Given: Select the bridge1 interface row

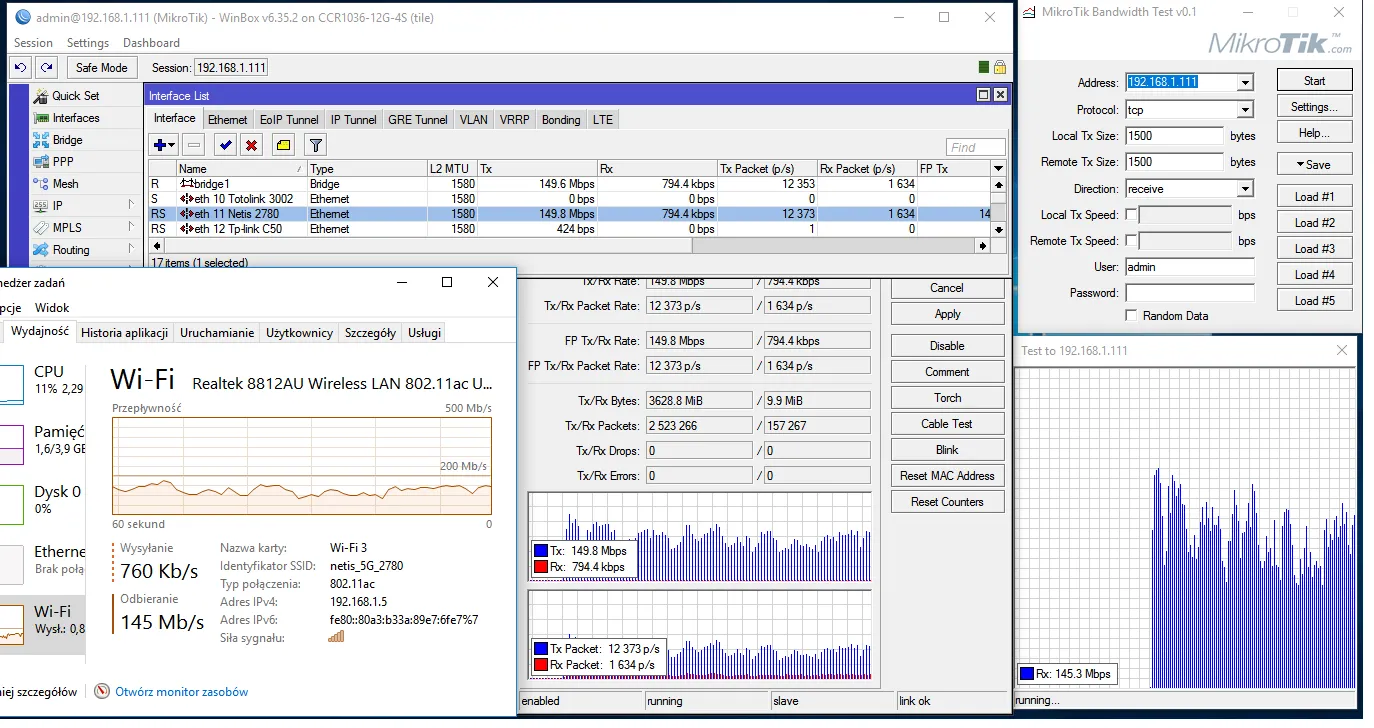Looking at the screenshot, I should 569,184.
